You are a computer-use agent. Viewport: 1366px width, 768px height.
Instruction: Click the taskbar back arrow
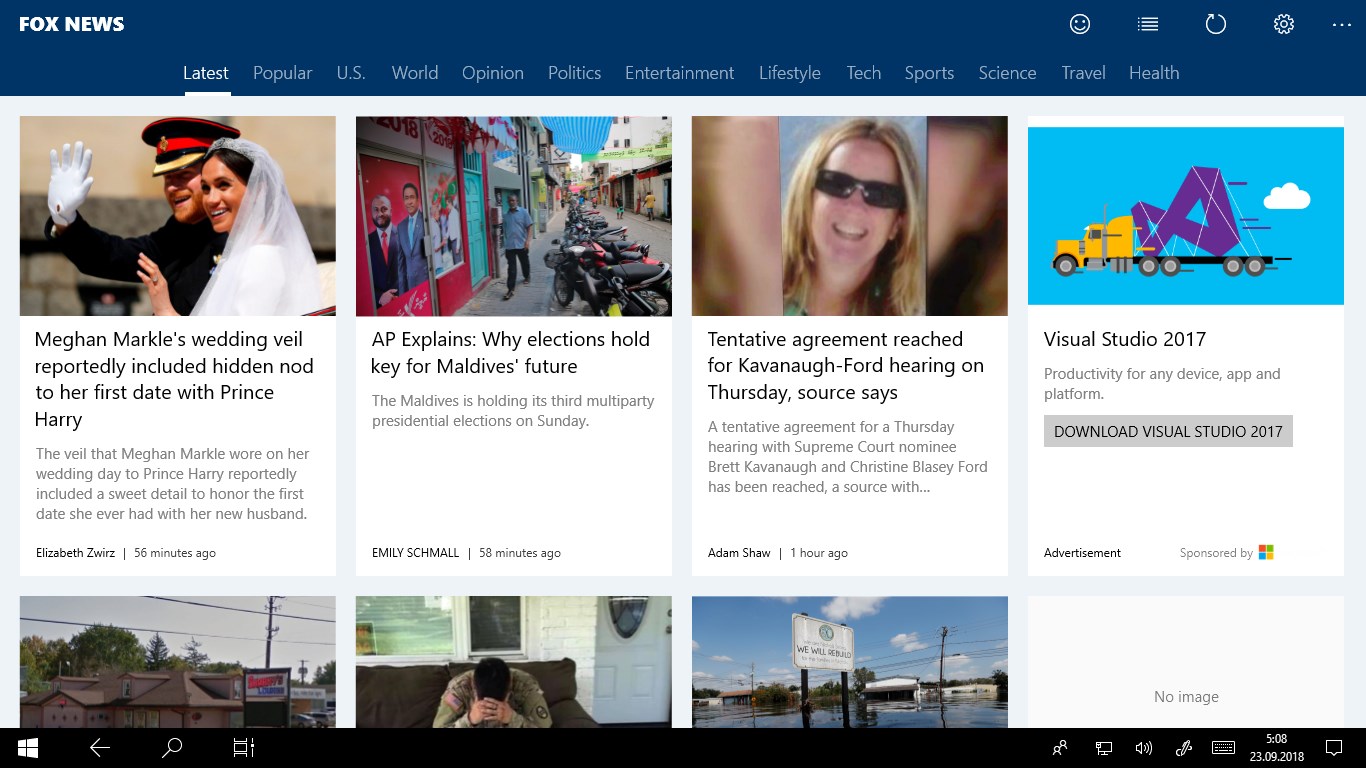point(100,747)
